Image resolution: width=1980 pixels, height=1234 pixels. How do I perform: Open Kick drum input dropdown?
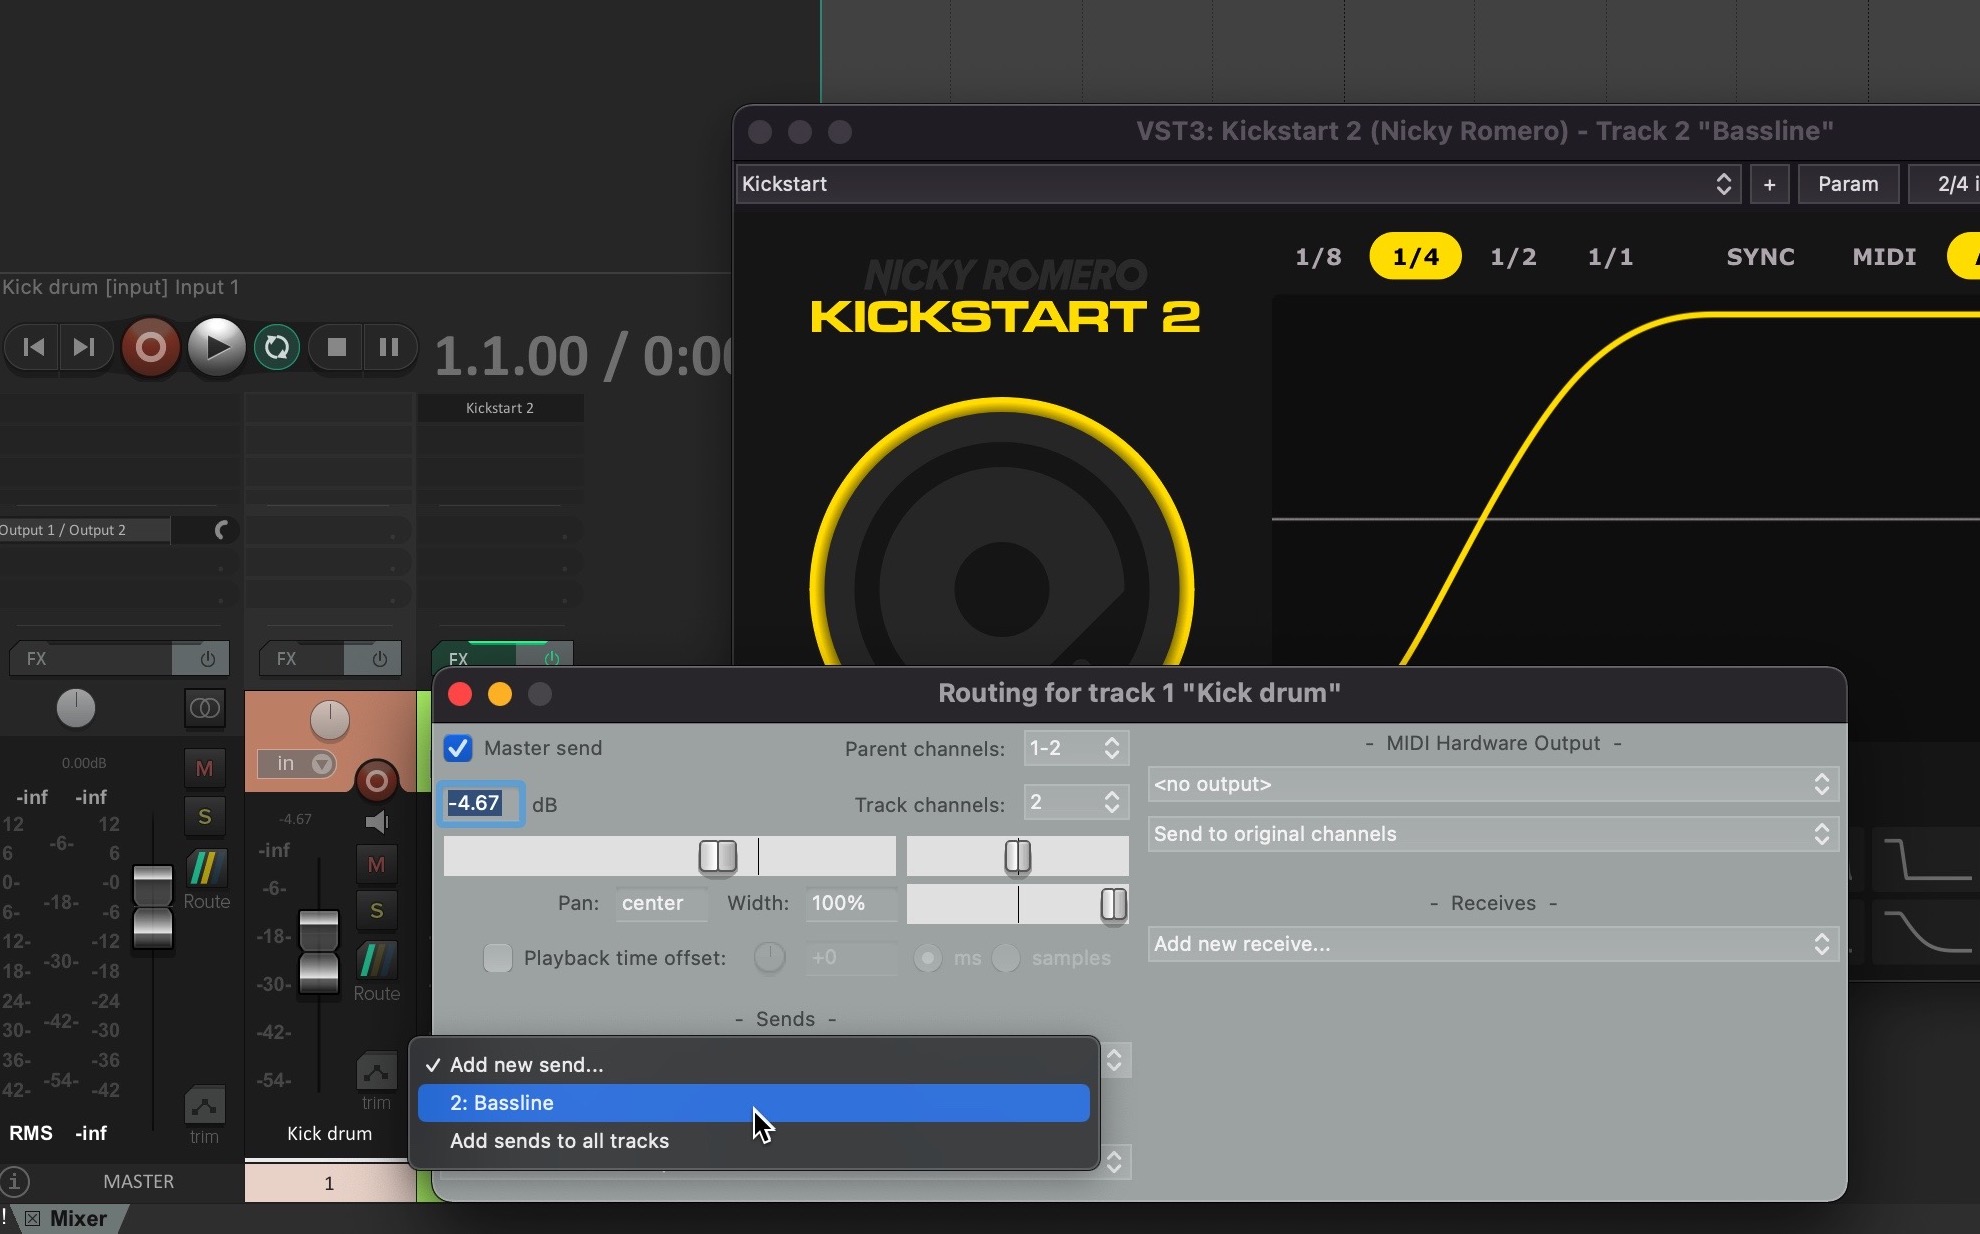coord(295,764)
